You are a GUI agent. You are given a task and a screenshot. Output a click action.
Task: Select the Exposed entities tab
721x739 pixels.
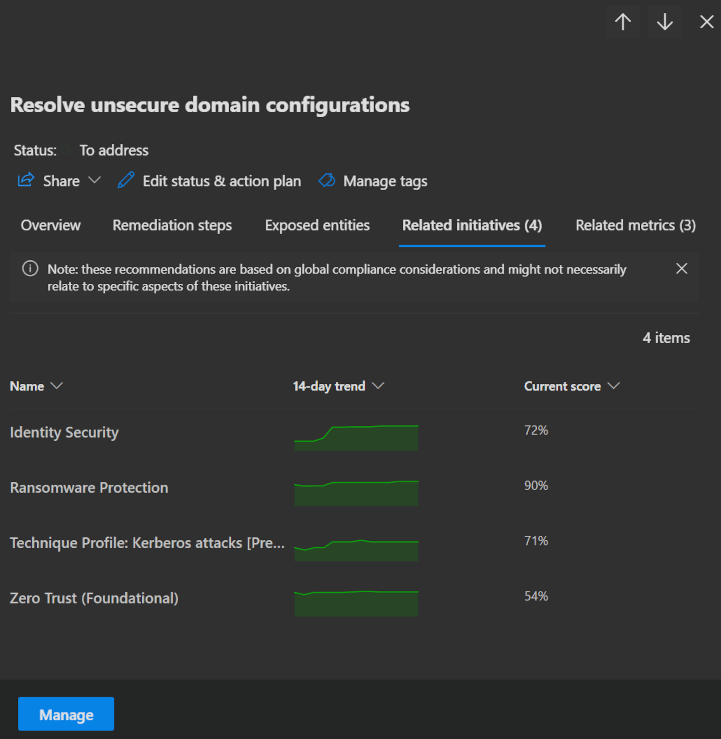(x=317, y=225)
